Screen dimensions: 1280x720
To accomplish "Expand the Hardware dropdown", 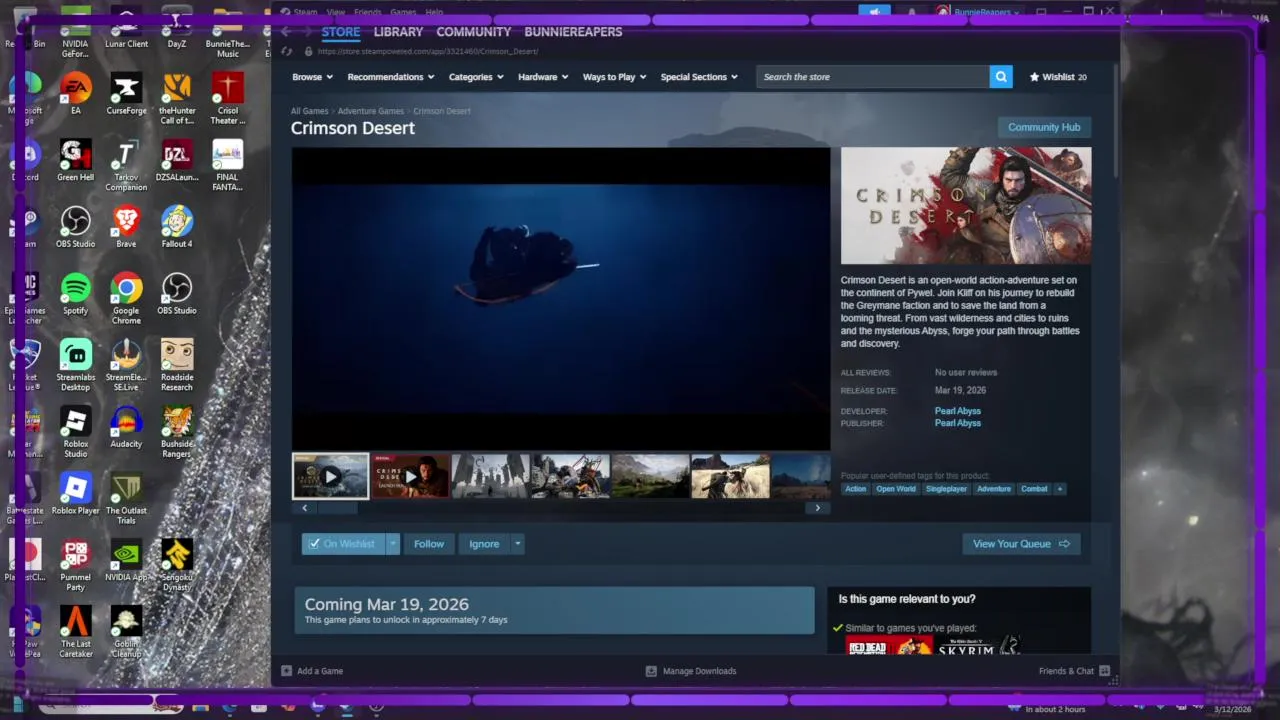I will click(x=543, y=77).
